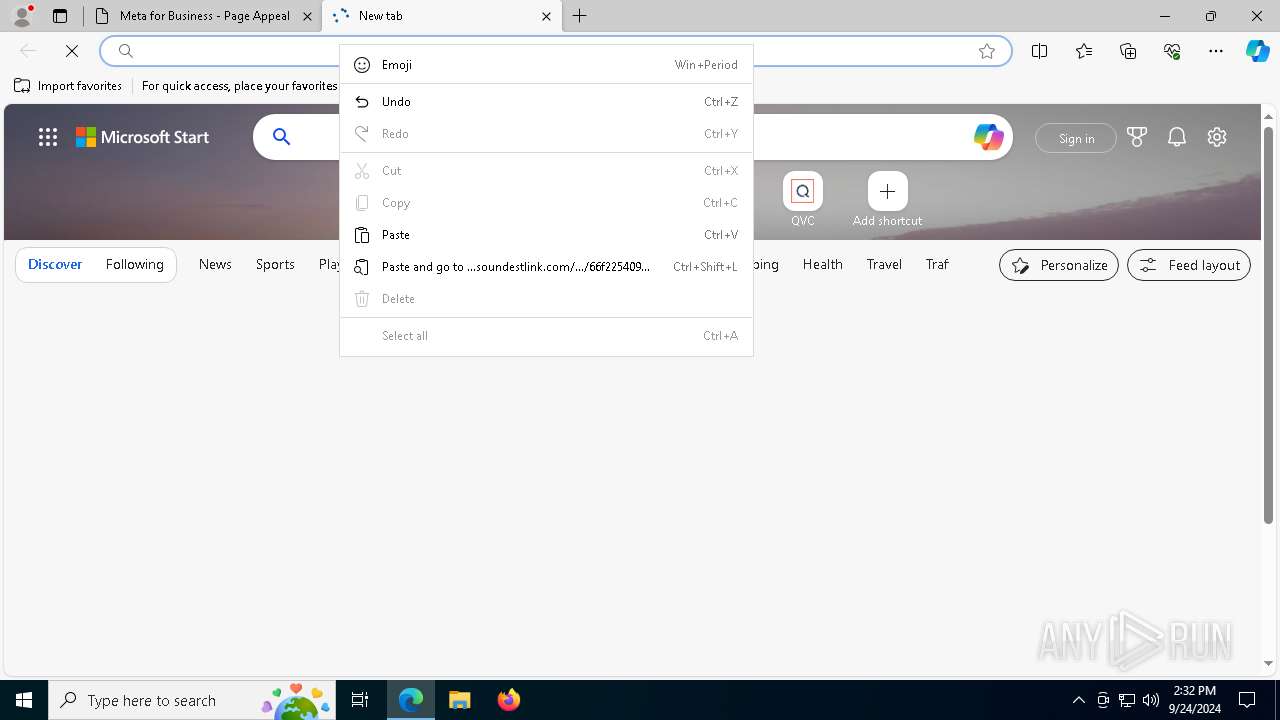Viewport: 1280px width, 720px height.
Task: Click the Personalize button
Action: tap(1059, 265)
